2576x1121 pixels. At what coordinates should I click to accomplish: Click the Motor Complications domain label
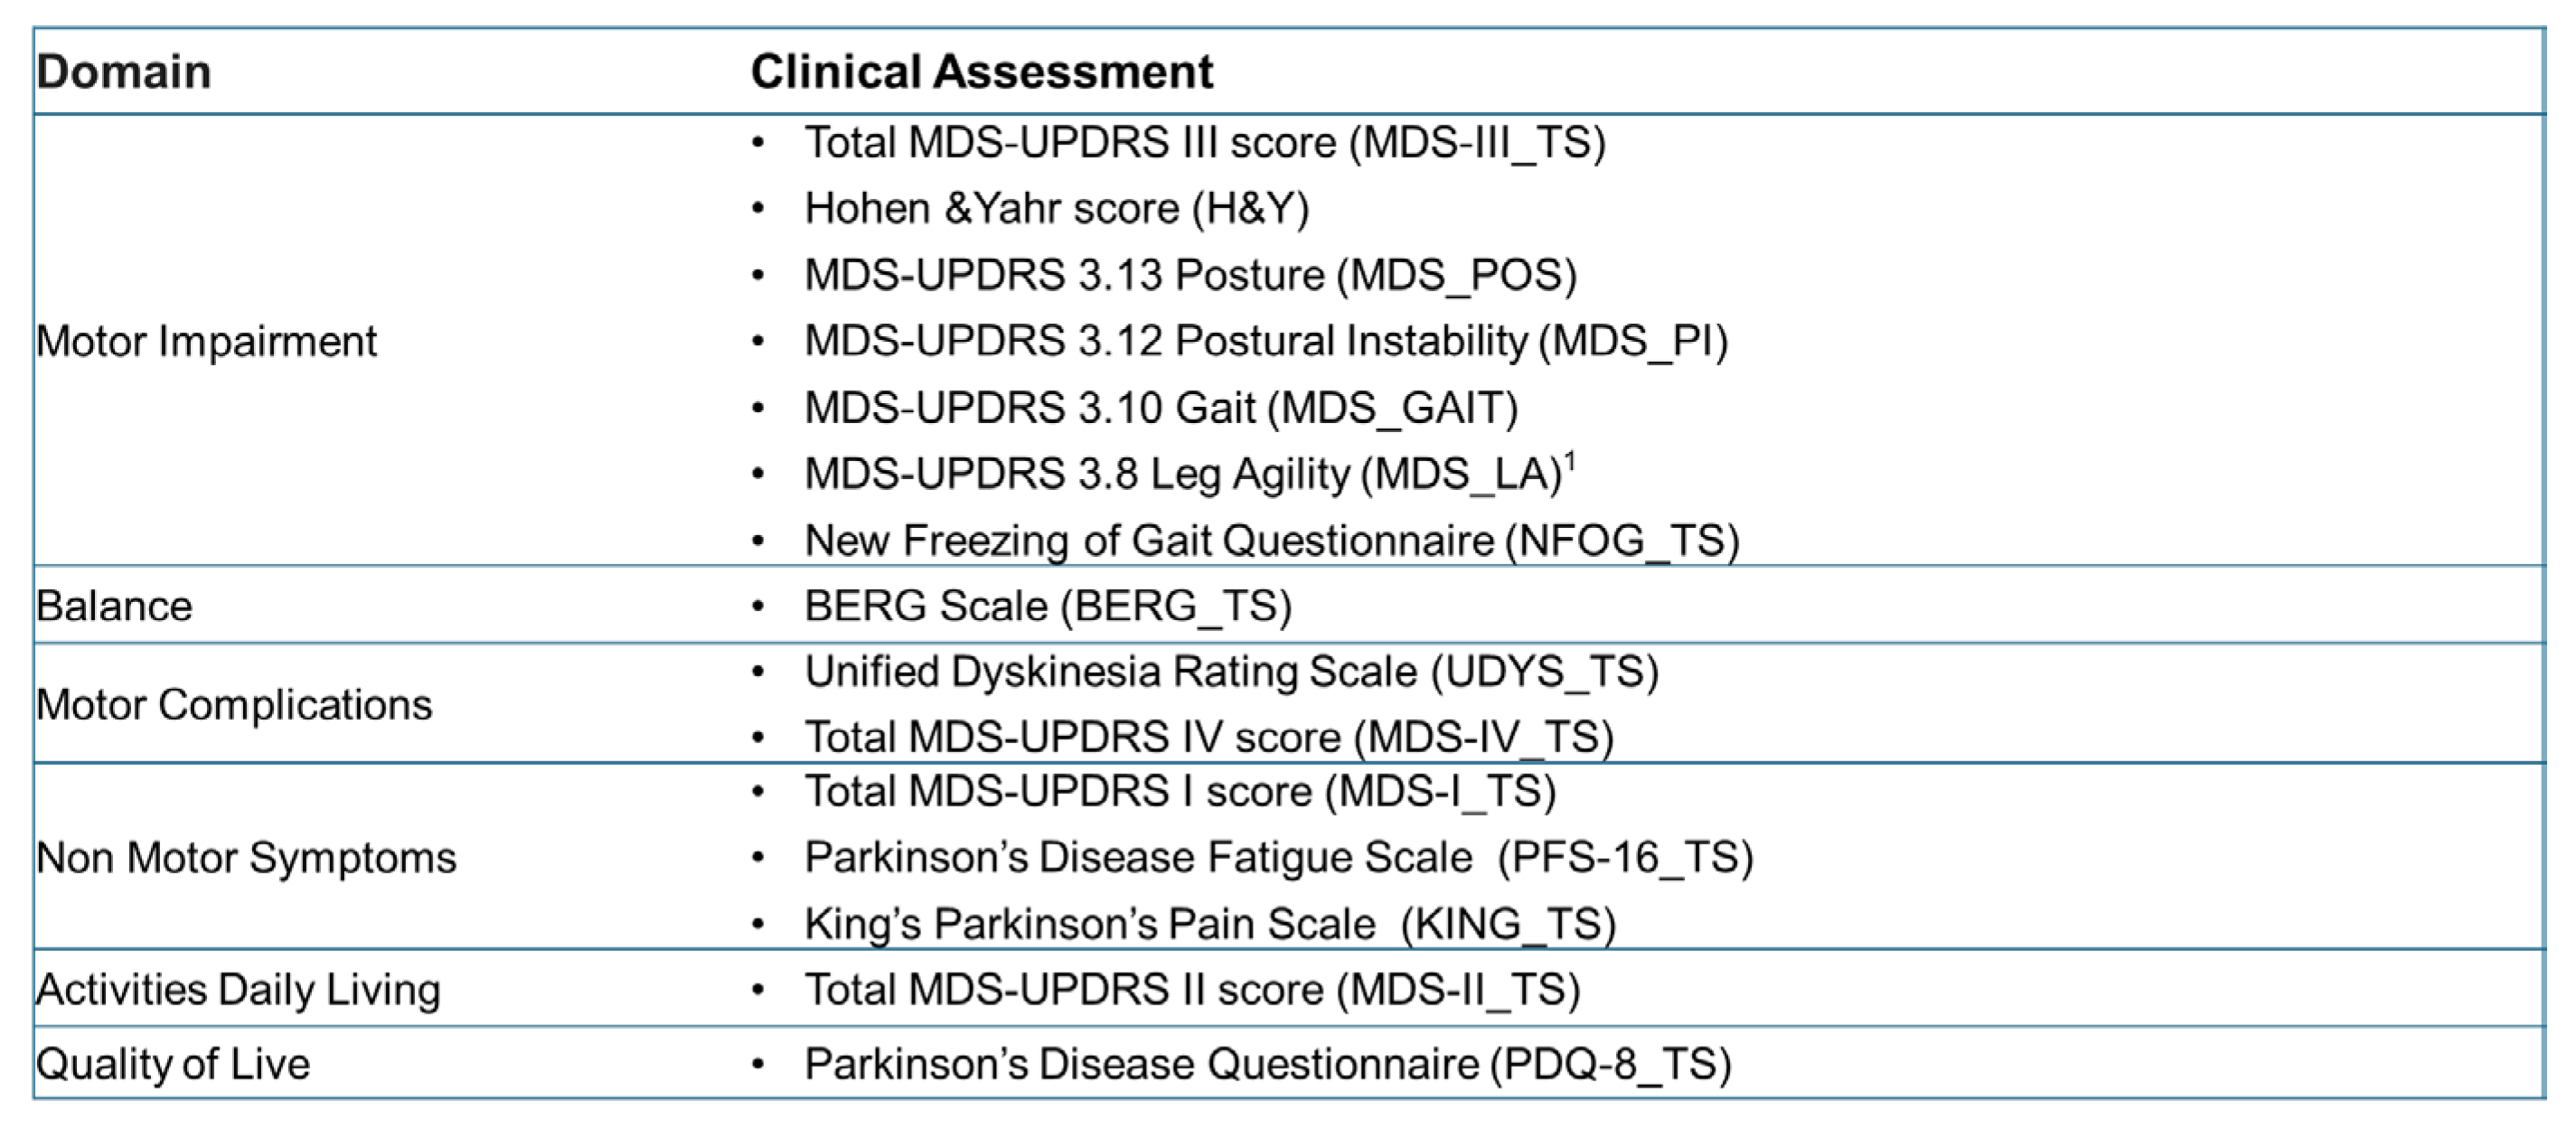(x=234, y=705)
